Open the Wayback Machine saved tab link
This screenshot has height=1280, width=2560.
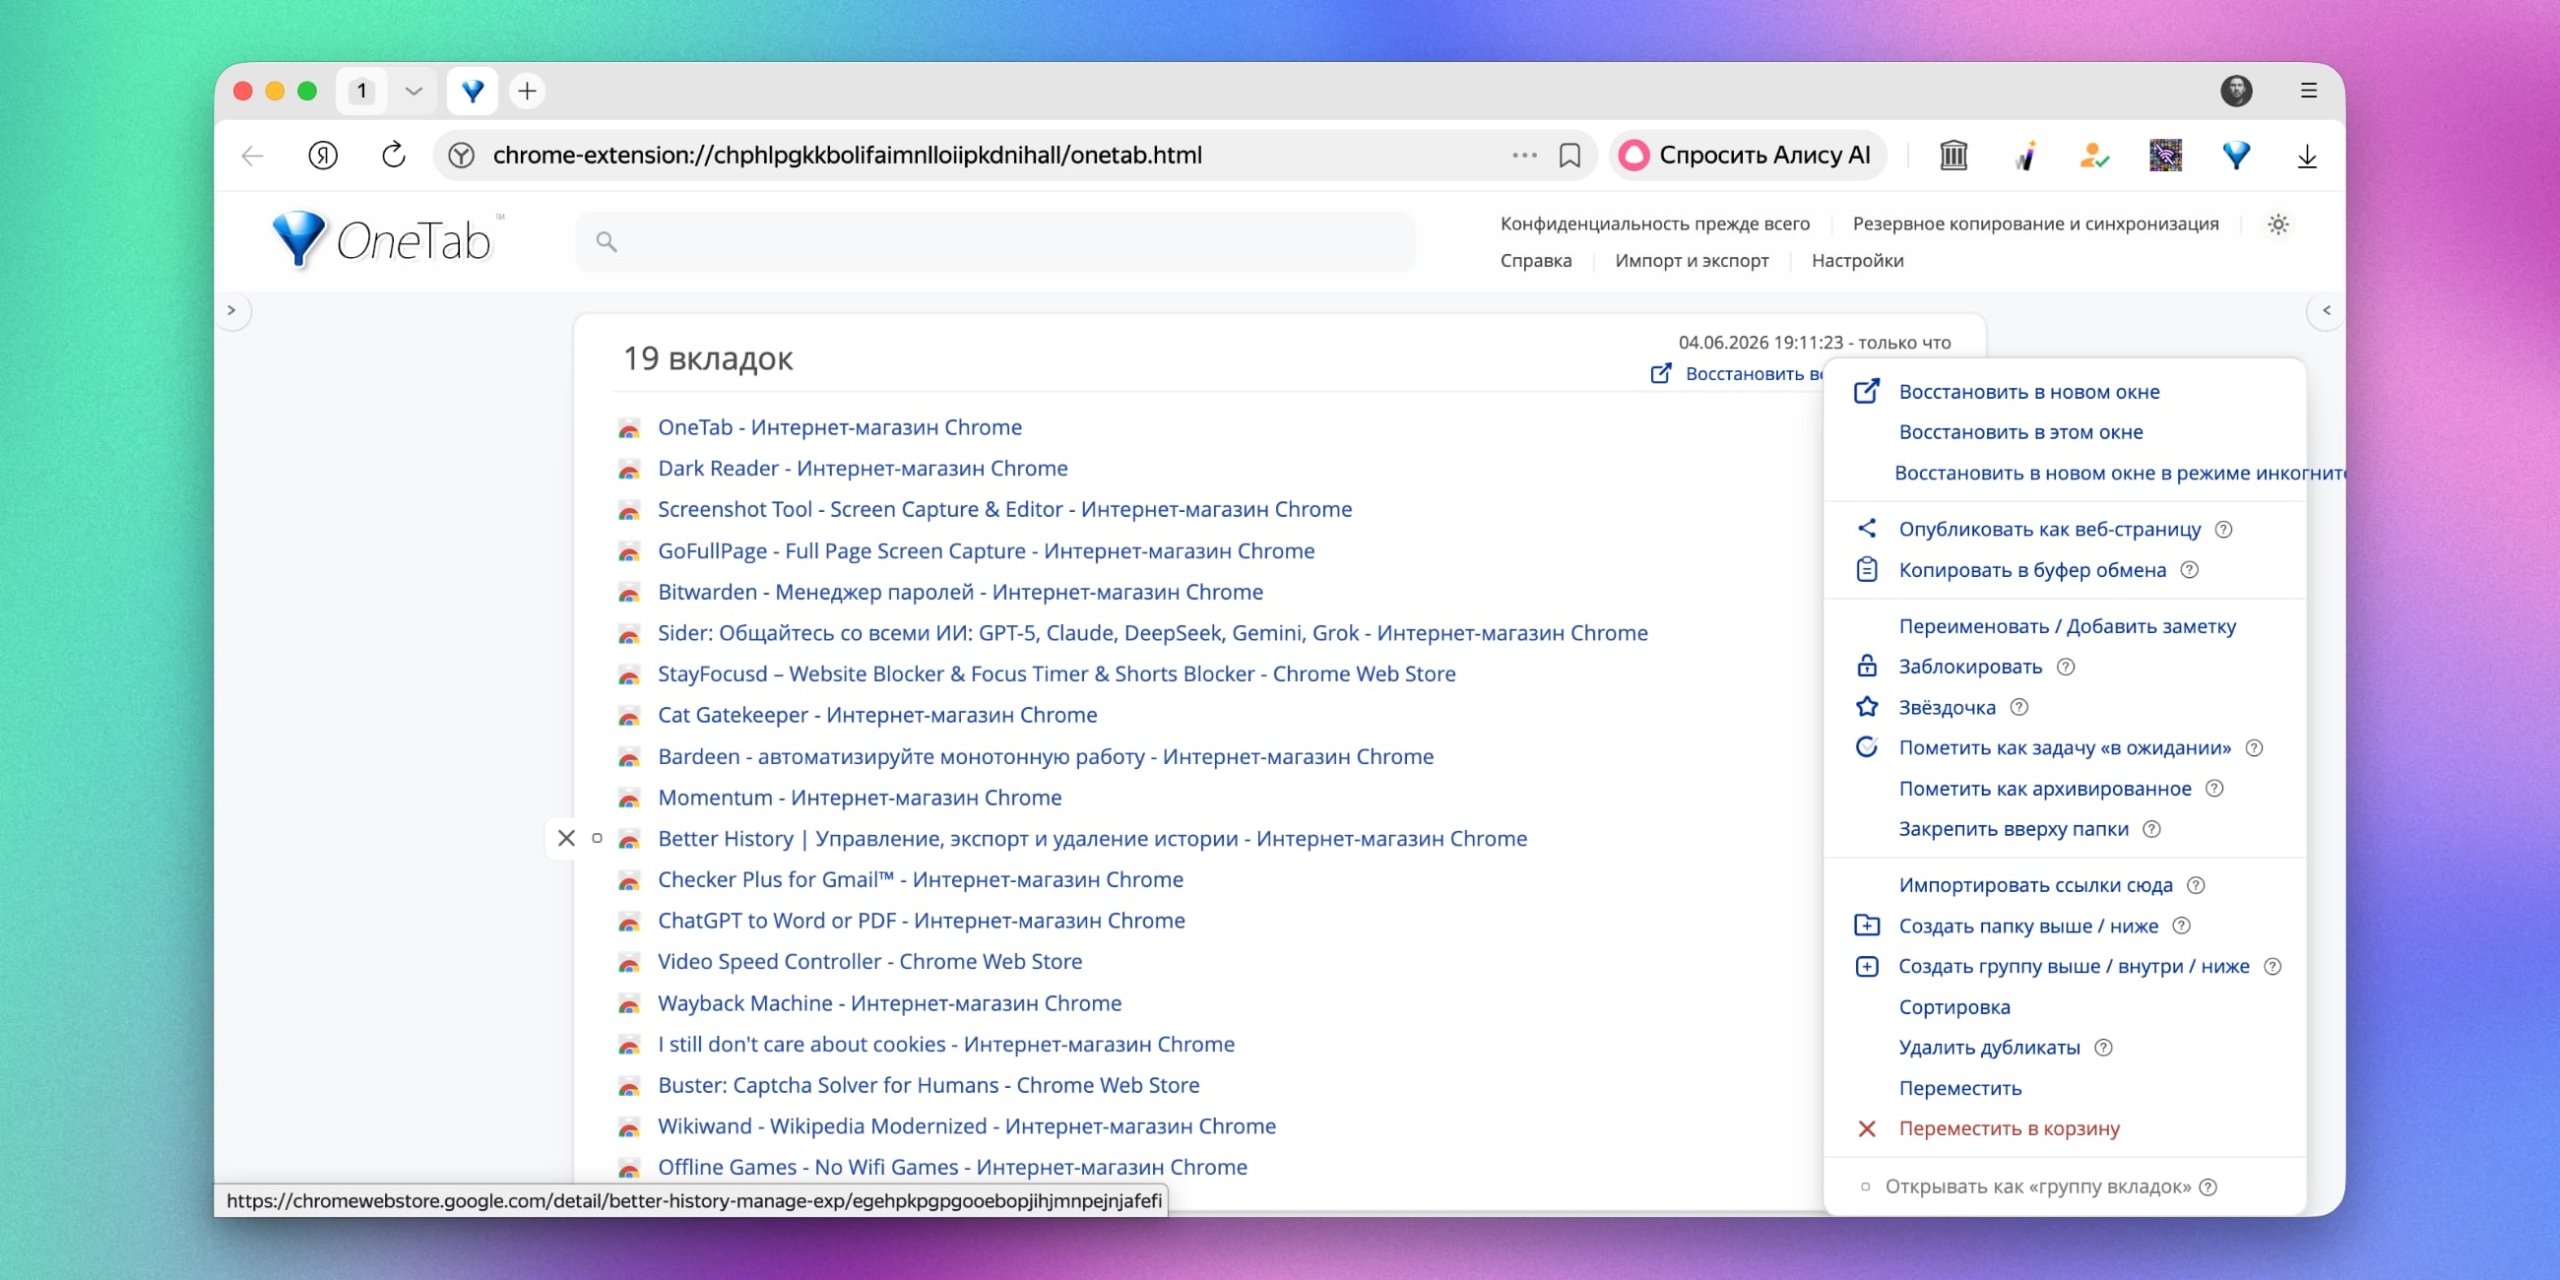point(889,1003)
